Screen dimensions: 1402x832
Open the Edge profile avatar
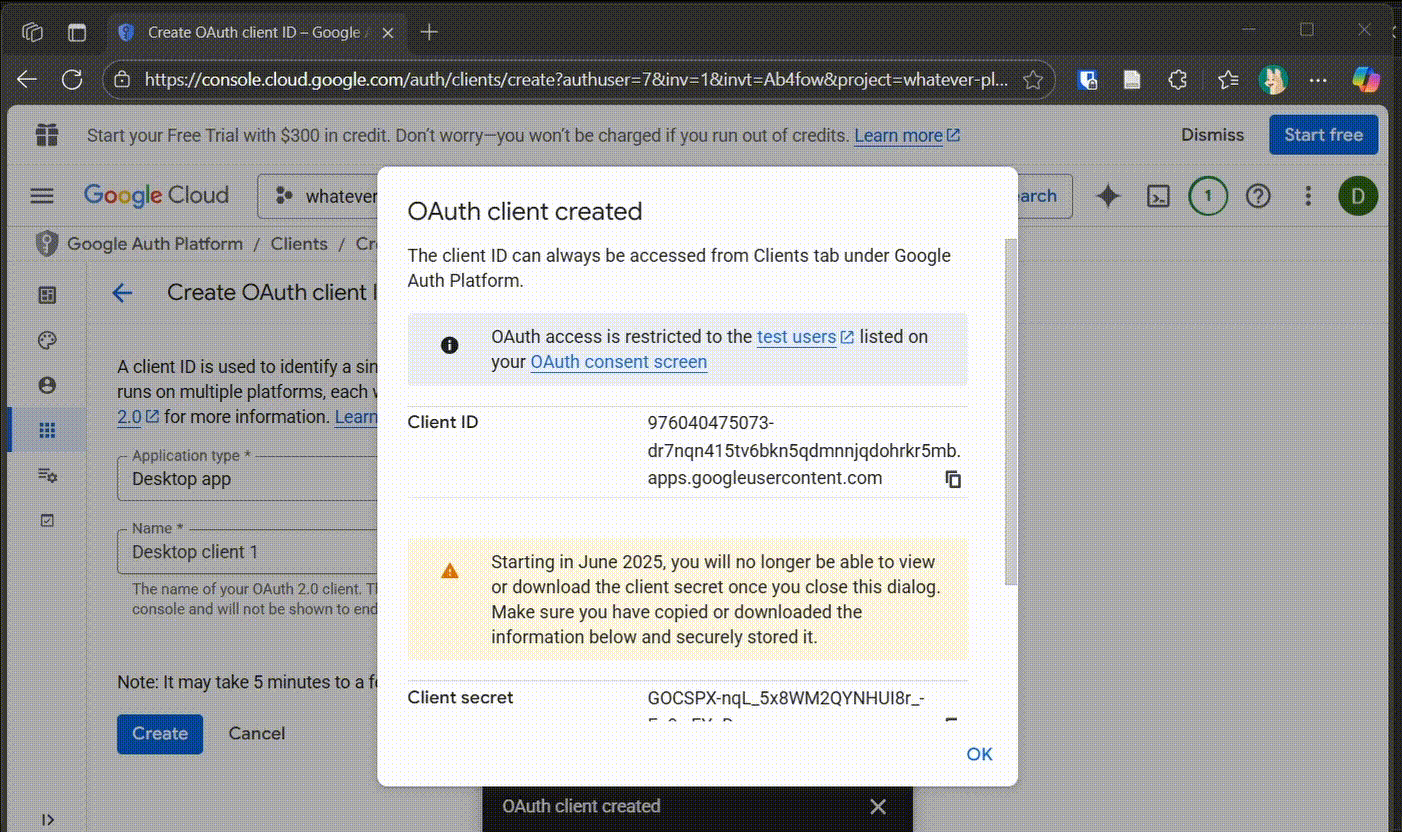[1273, 79]
